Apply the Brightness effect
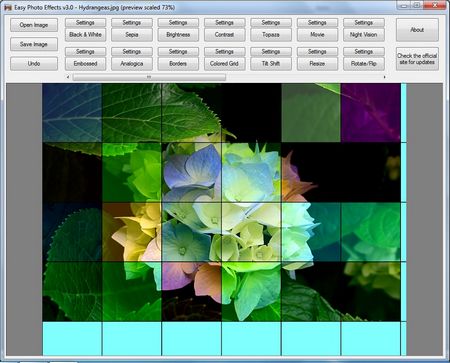 click(x=178, y=35)
